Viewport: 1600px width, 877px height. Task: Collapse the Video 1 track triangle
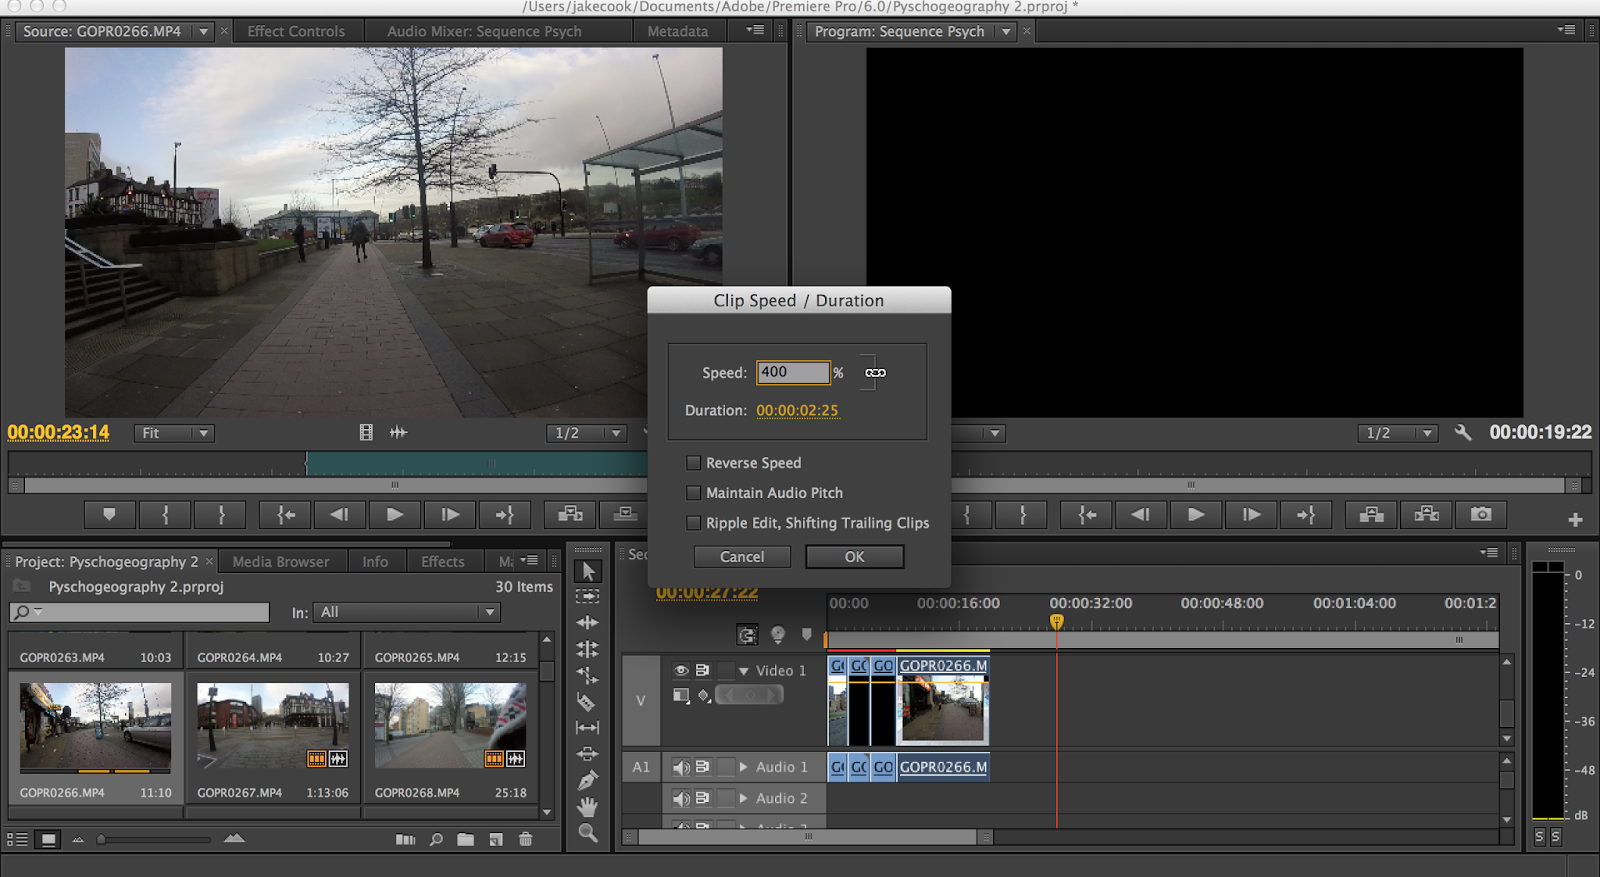click(x=744, y=671)
